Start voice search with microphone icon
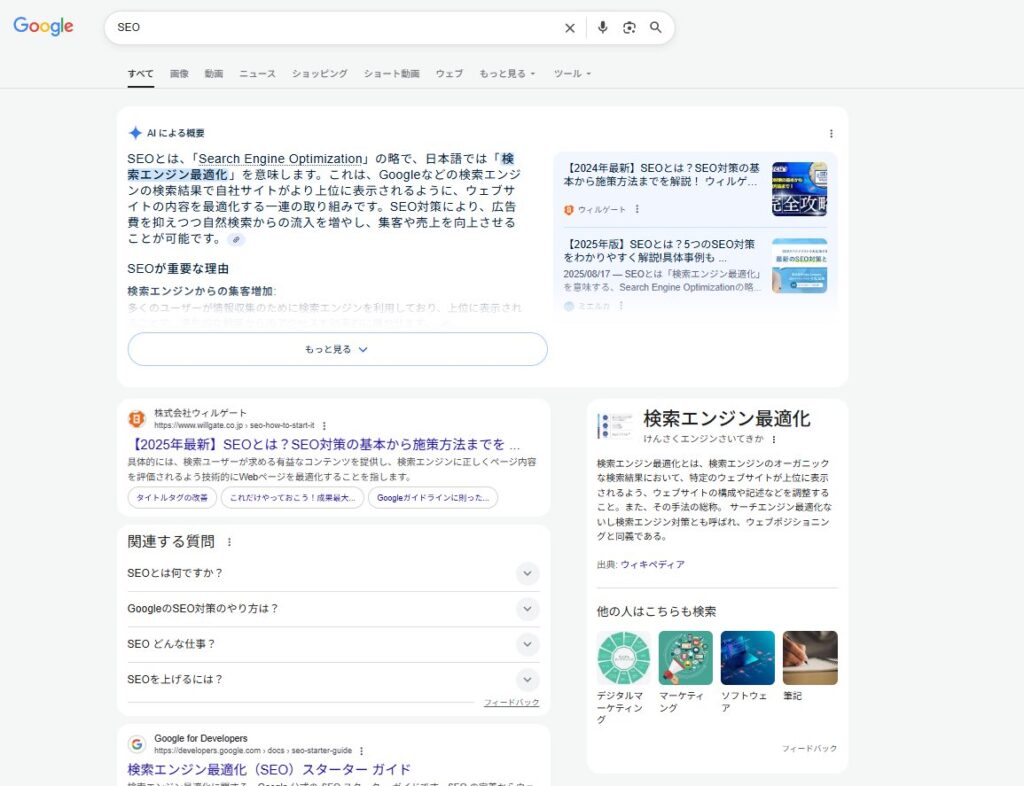This screenshot has width=1024, height=786. tap(602, 28)
